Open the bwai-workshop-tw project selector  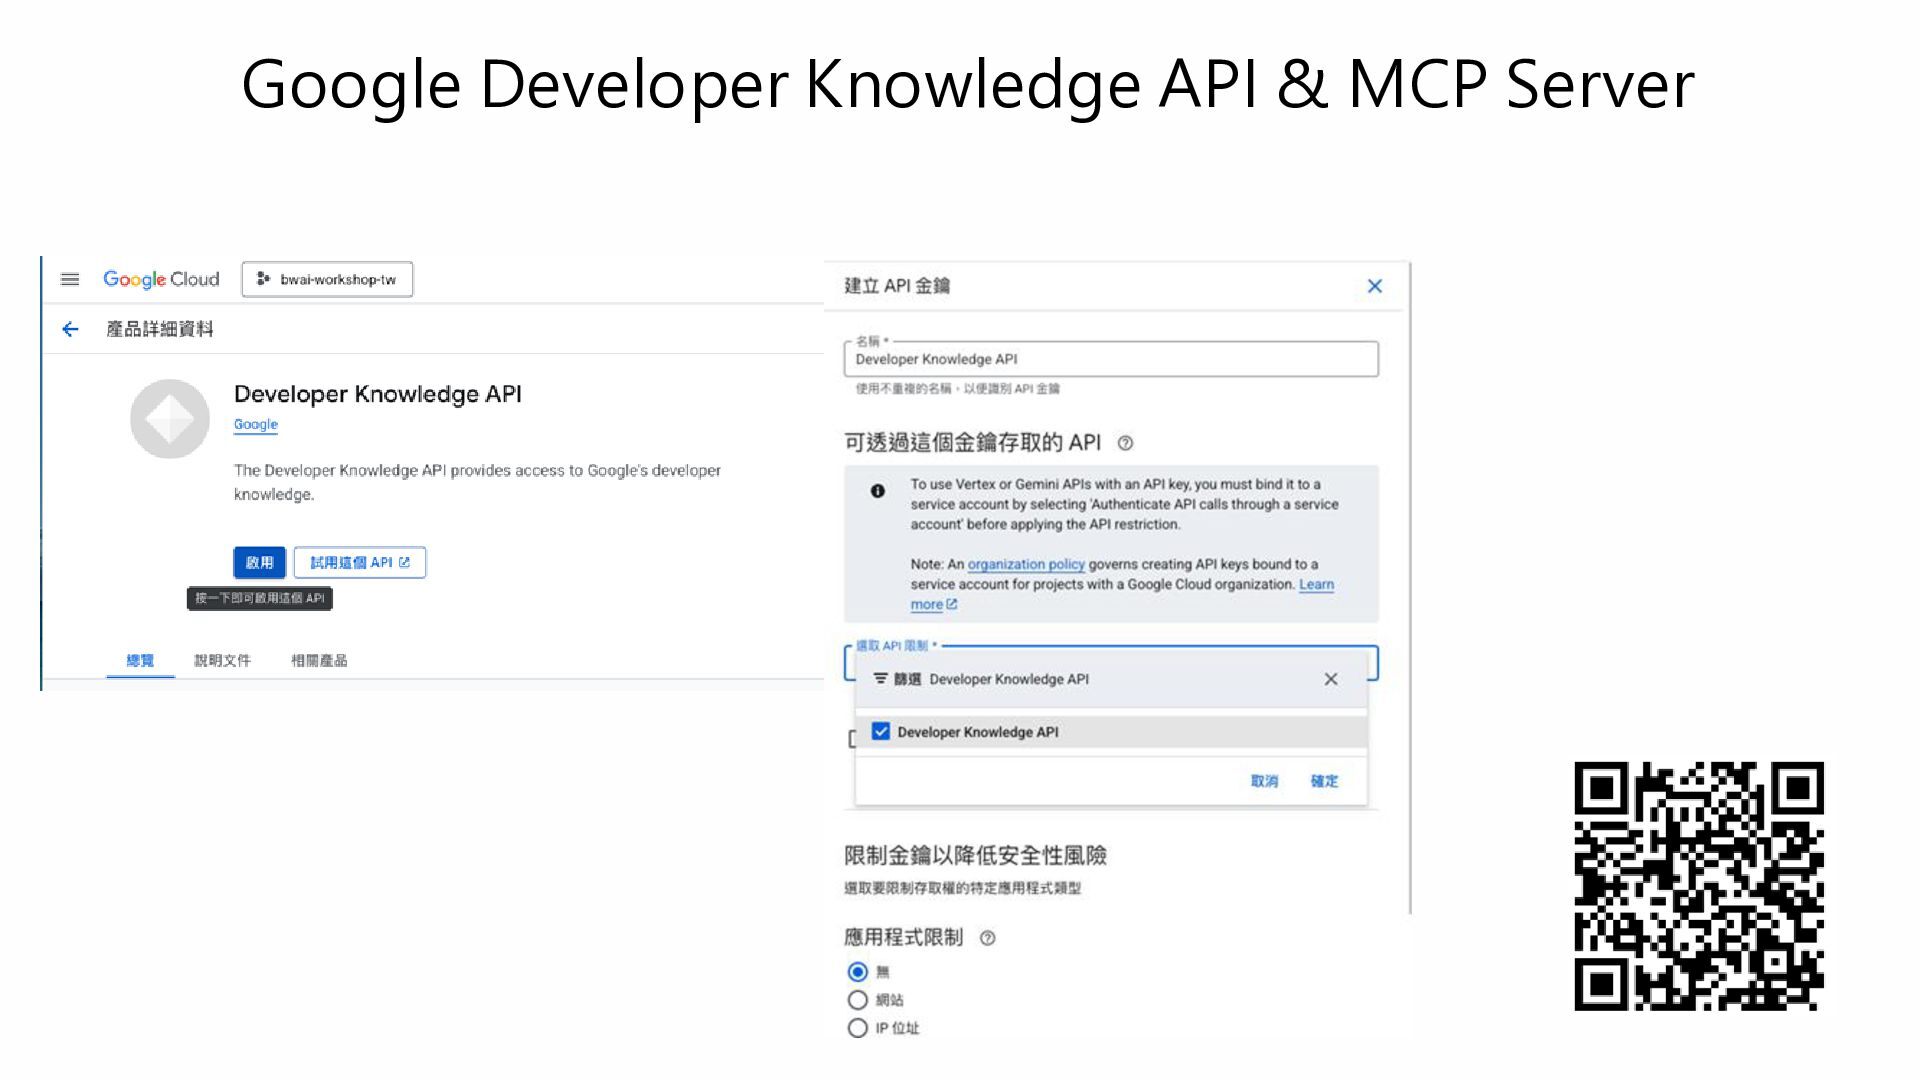point(327,279)
